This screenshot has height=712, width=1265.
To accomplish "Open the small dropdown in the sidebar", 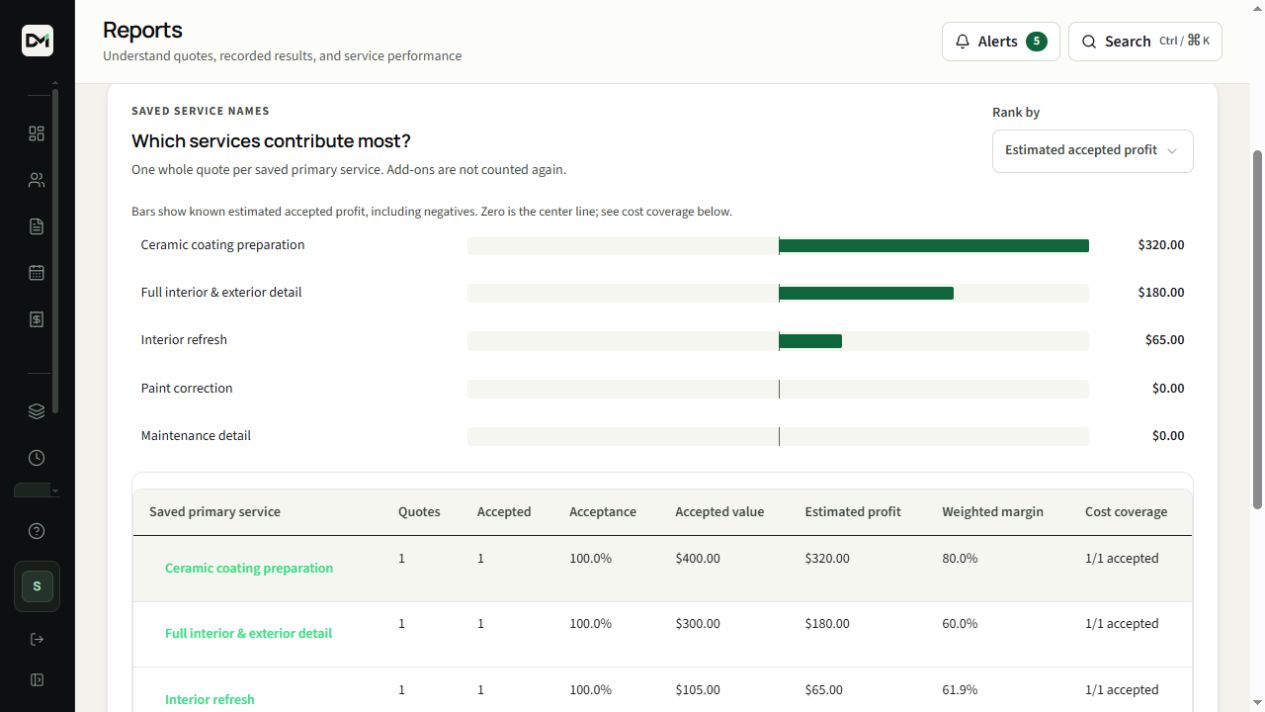I will pyautogui.click(x=37, y=491).
